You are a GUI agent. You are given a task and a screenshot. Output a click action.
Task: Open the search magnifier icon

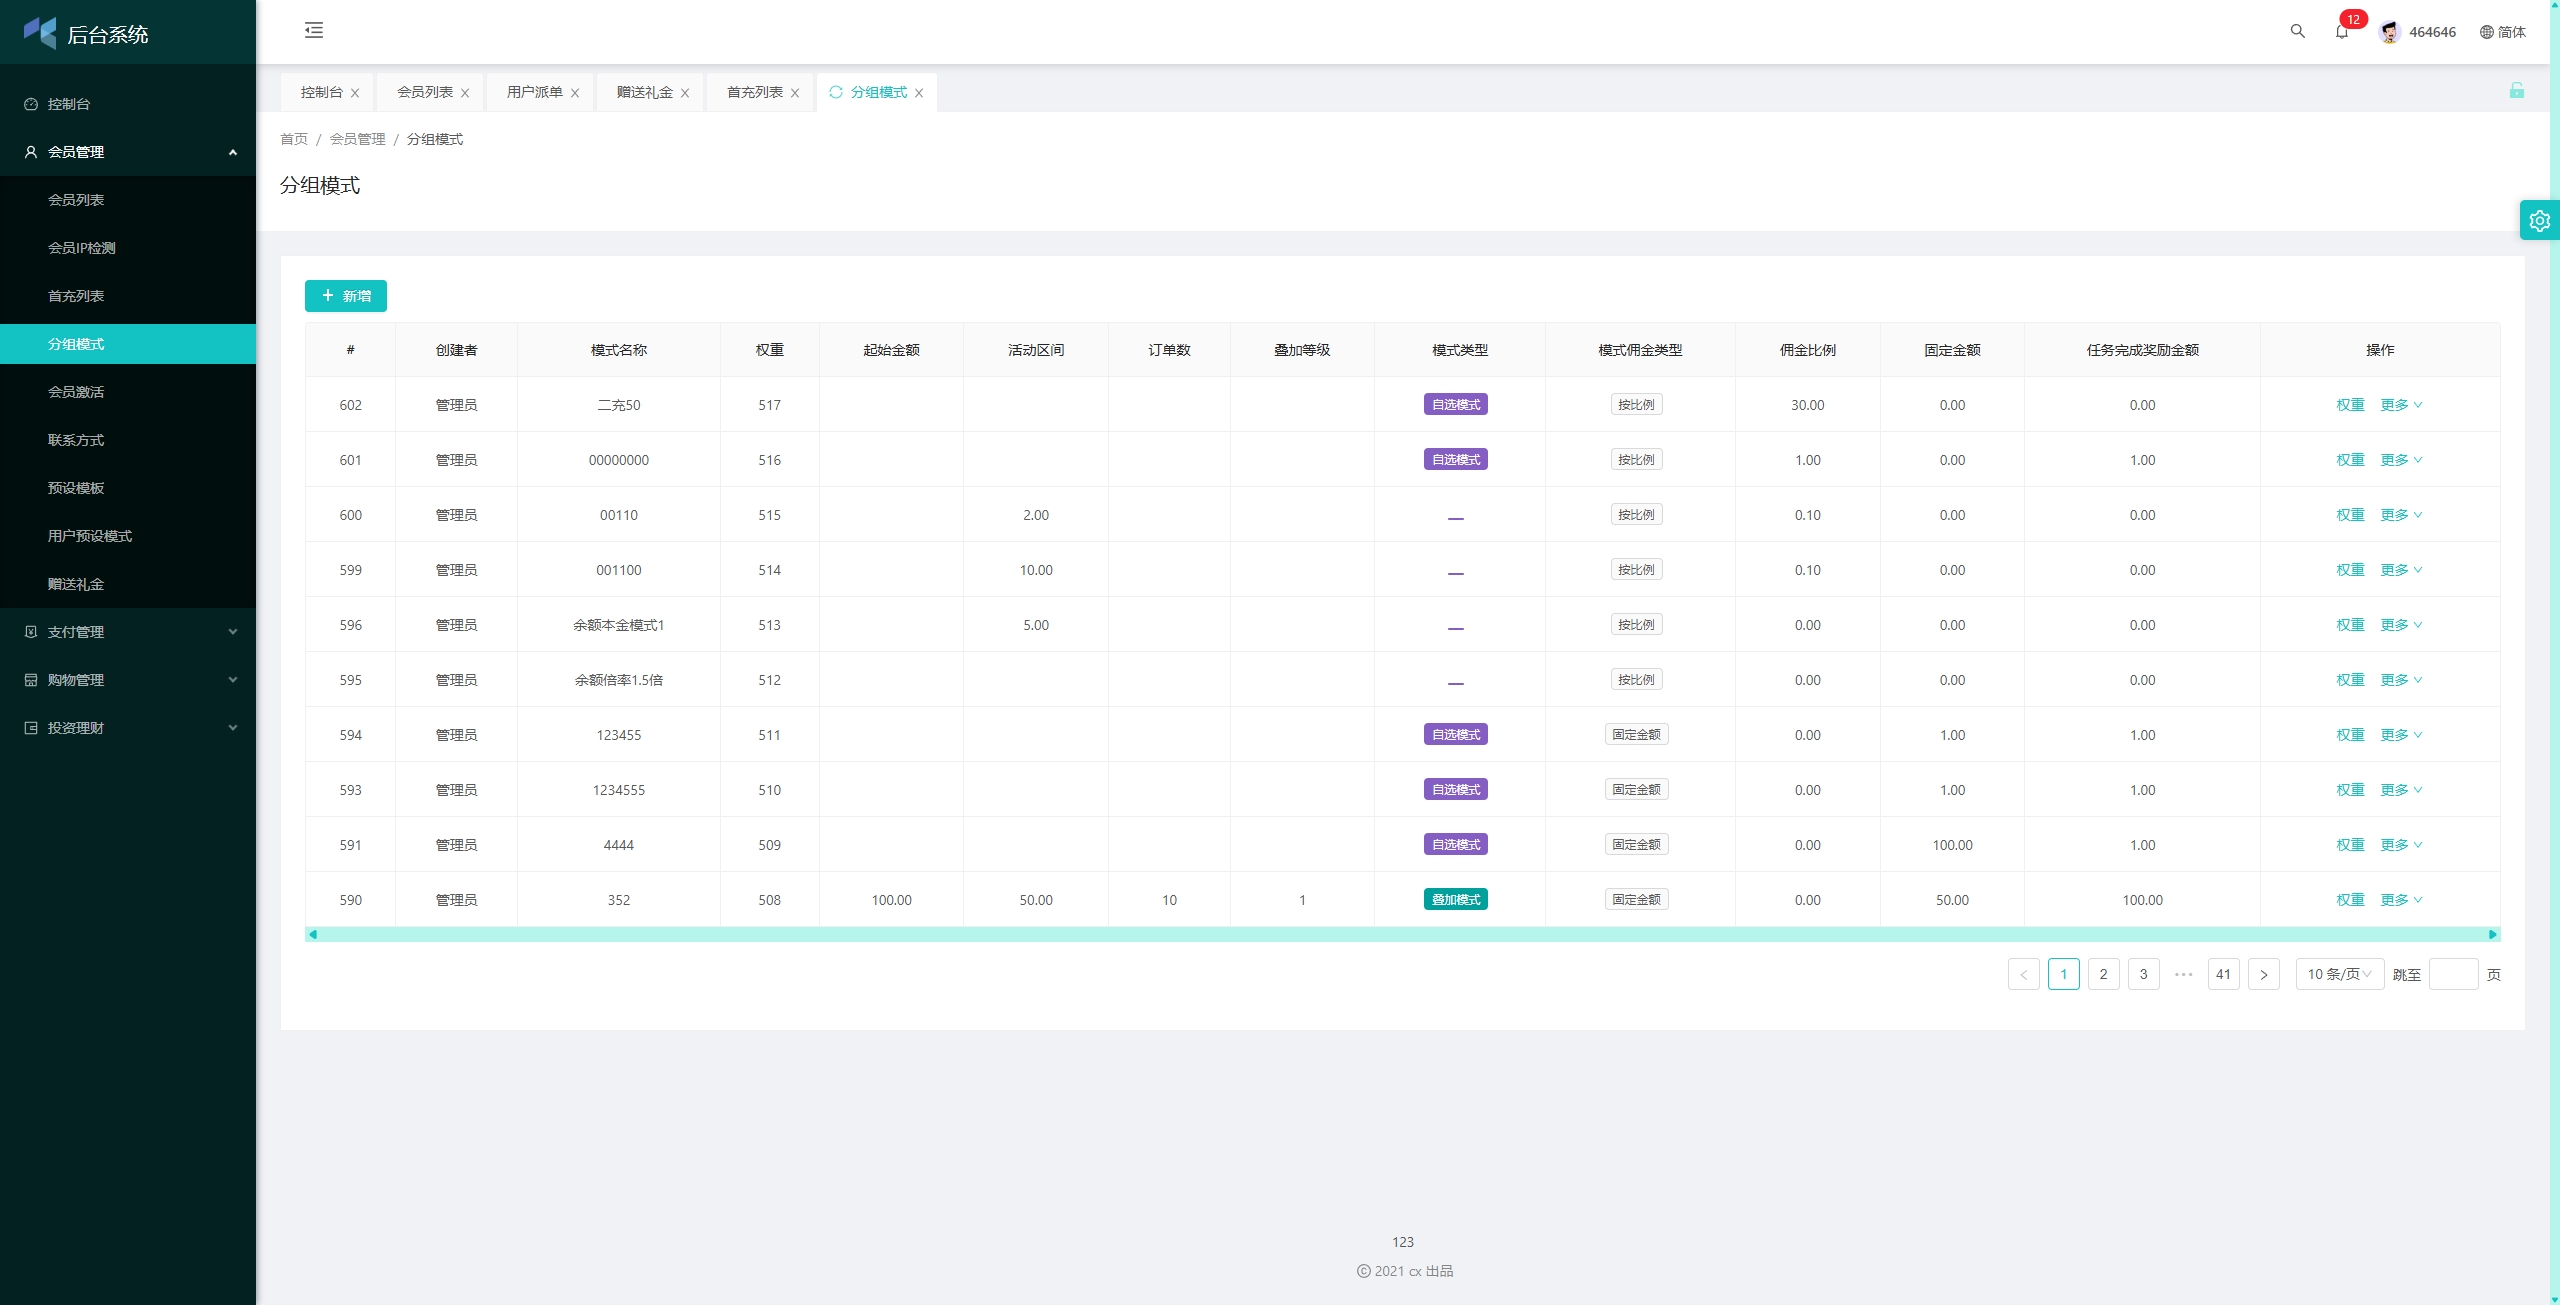tap(2297, 31)
